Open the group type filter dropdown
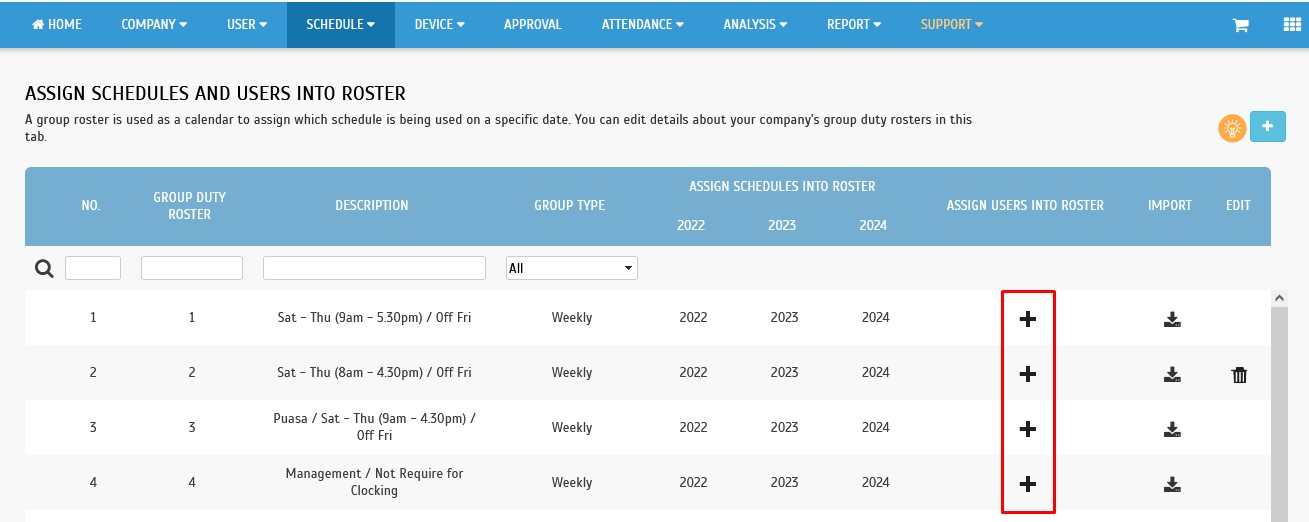Image resolution: width=1309 pixels, height=522 pixels. click(572, 268)
